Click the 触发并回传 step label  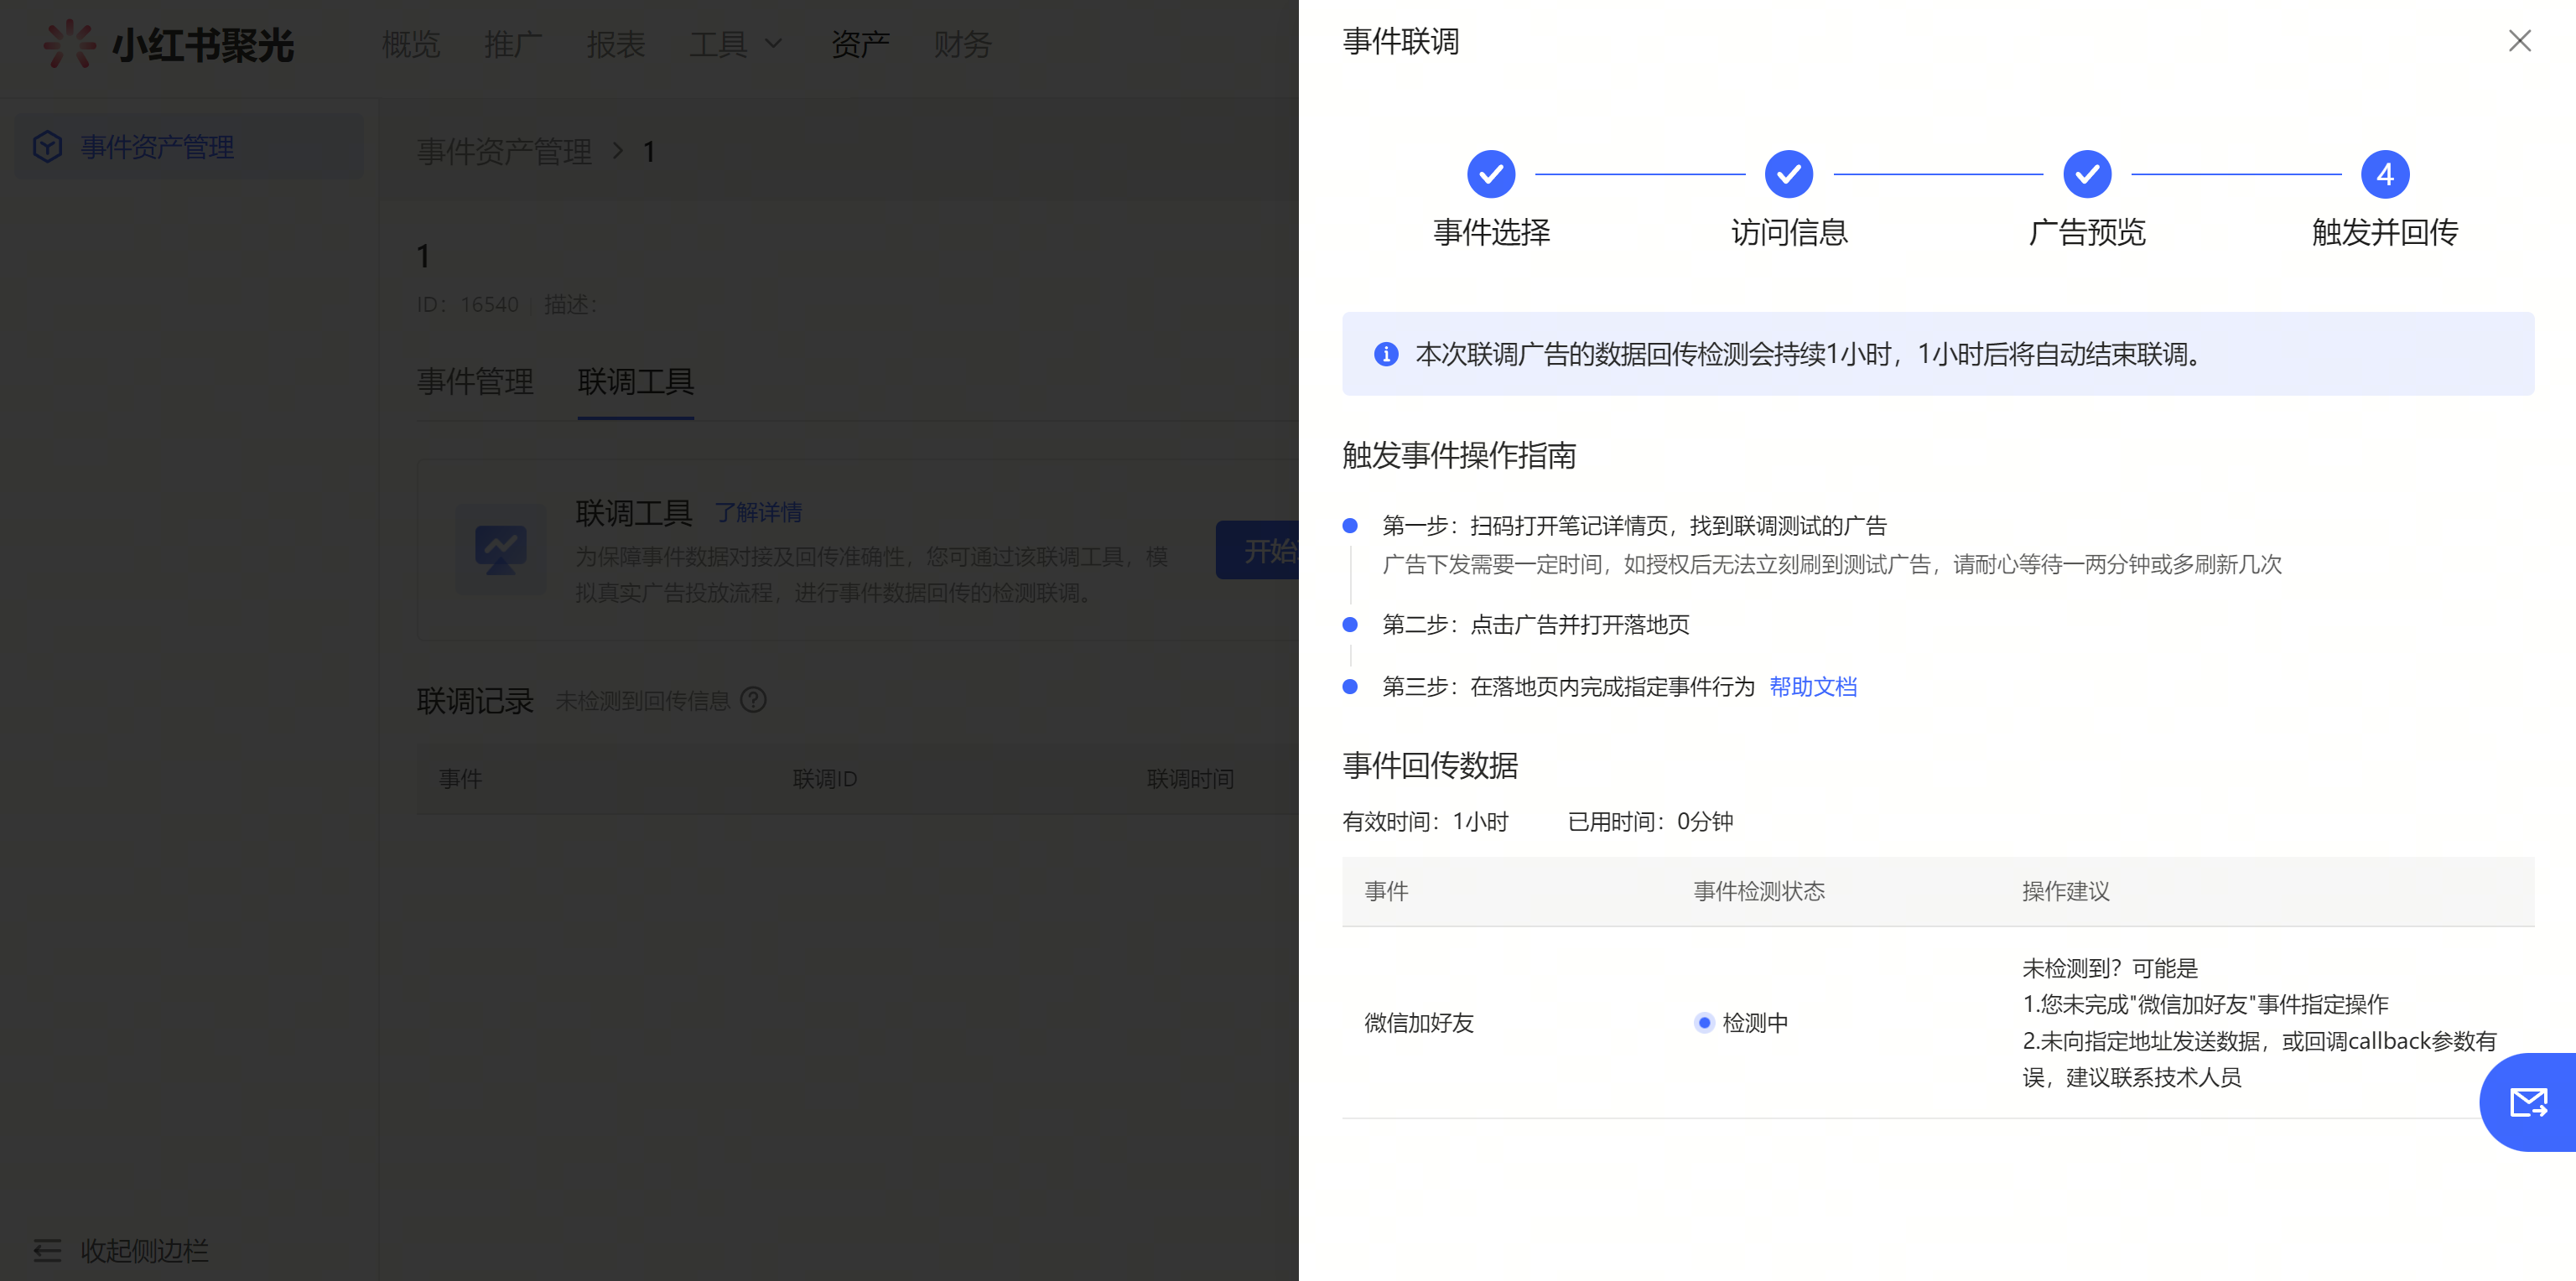pyautogui.click(x=2385, y=232)
